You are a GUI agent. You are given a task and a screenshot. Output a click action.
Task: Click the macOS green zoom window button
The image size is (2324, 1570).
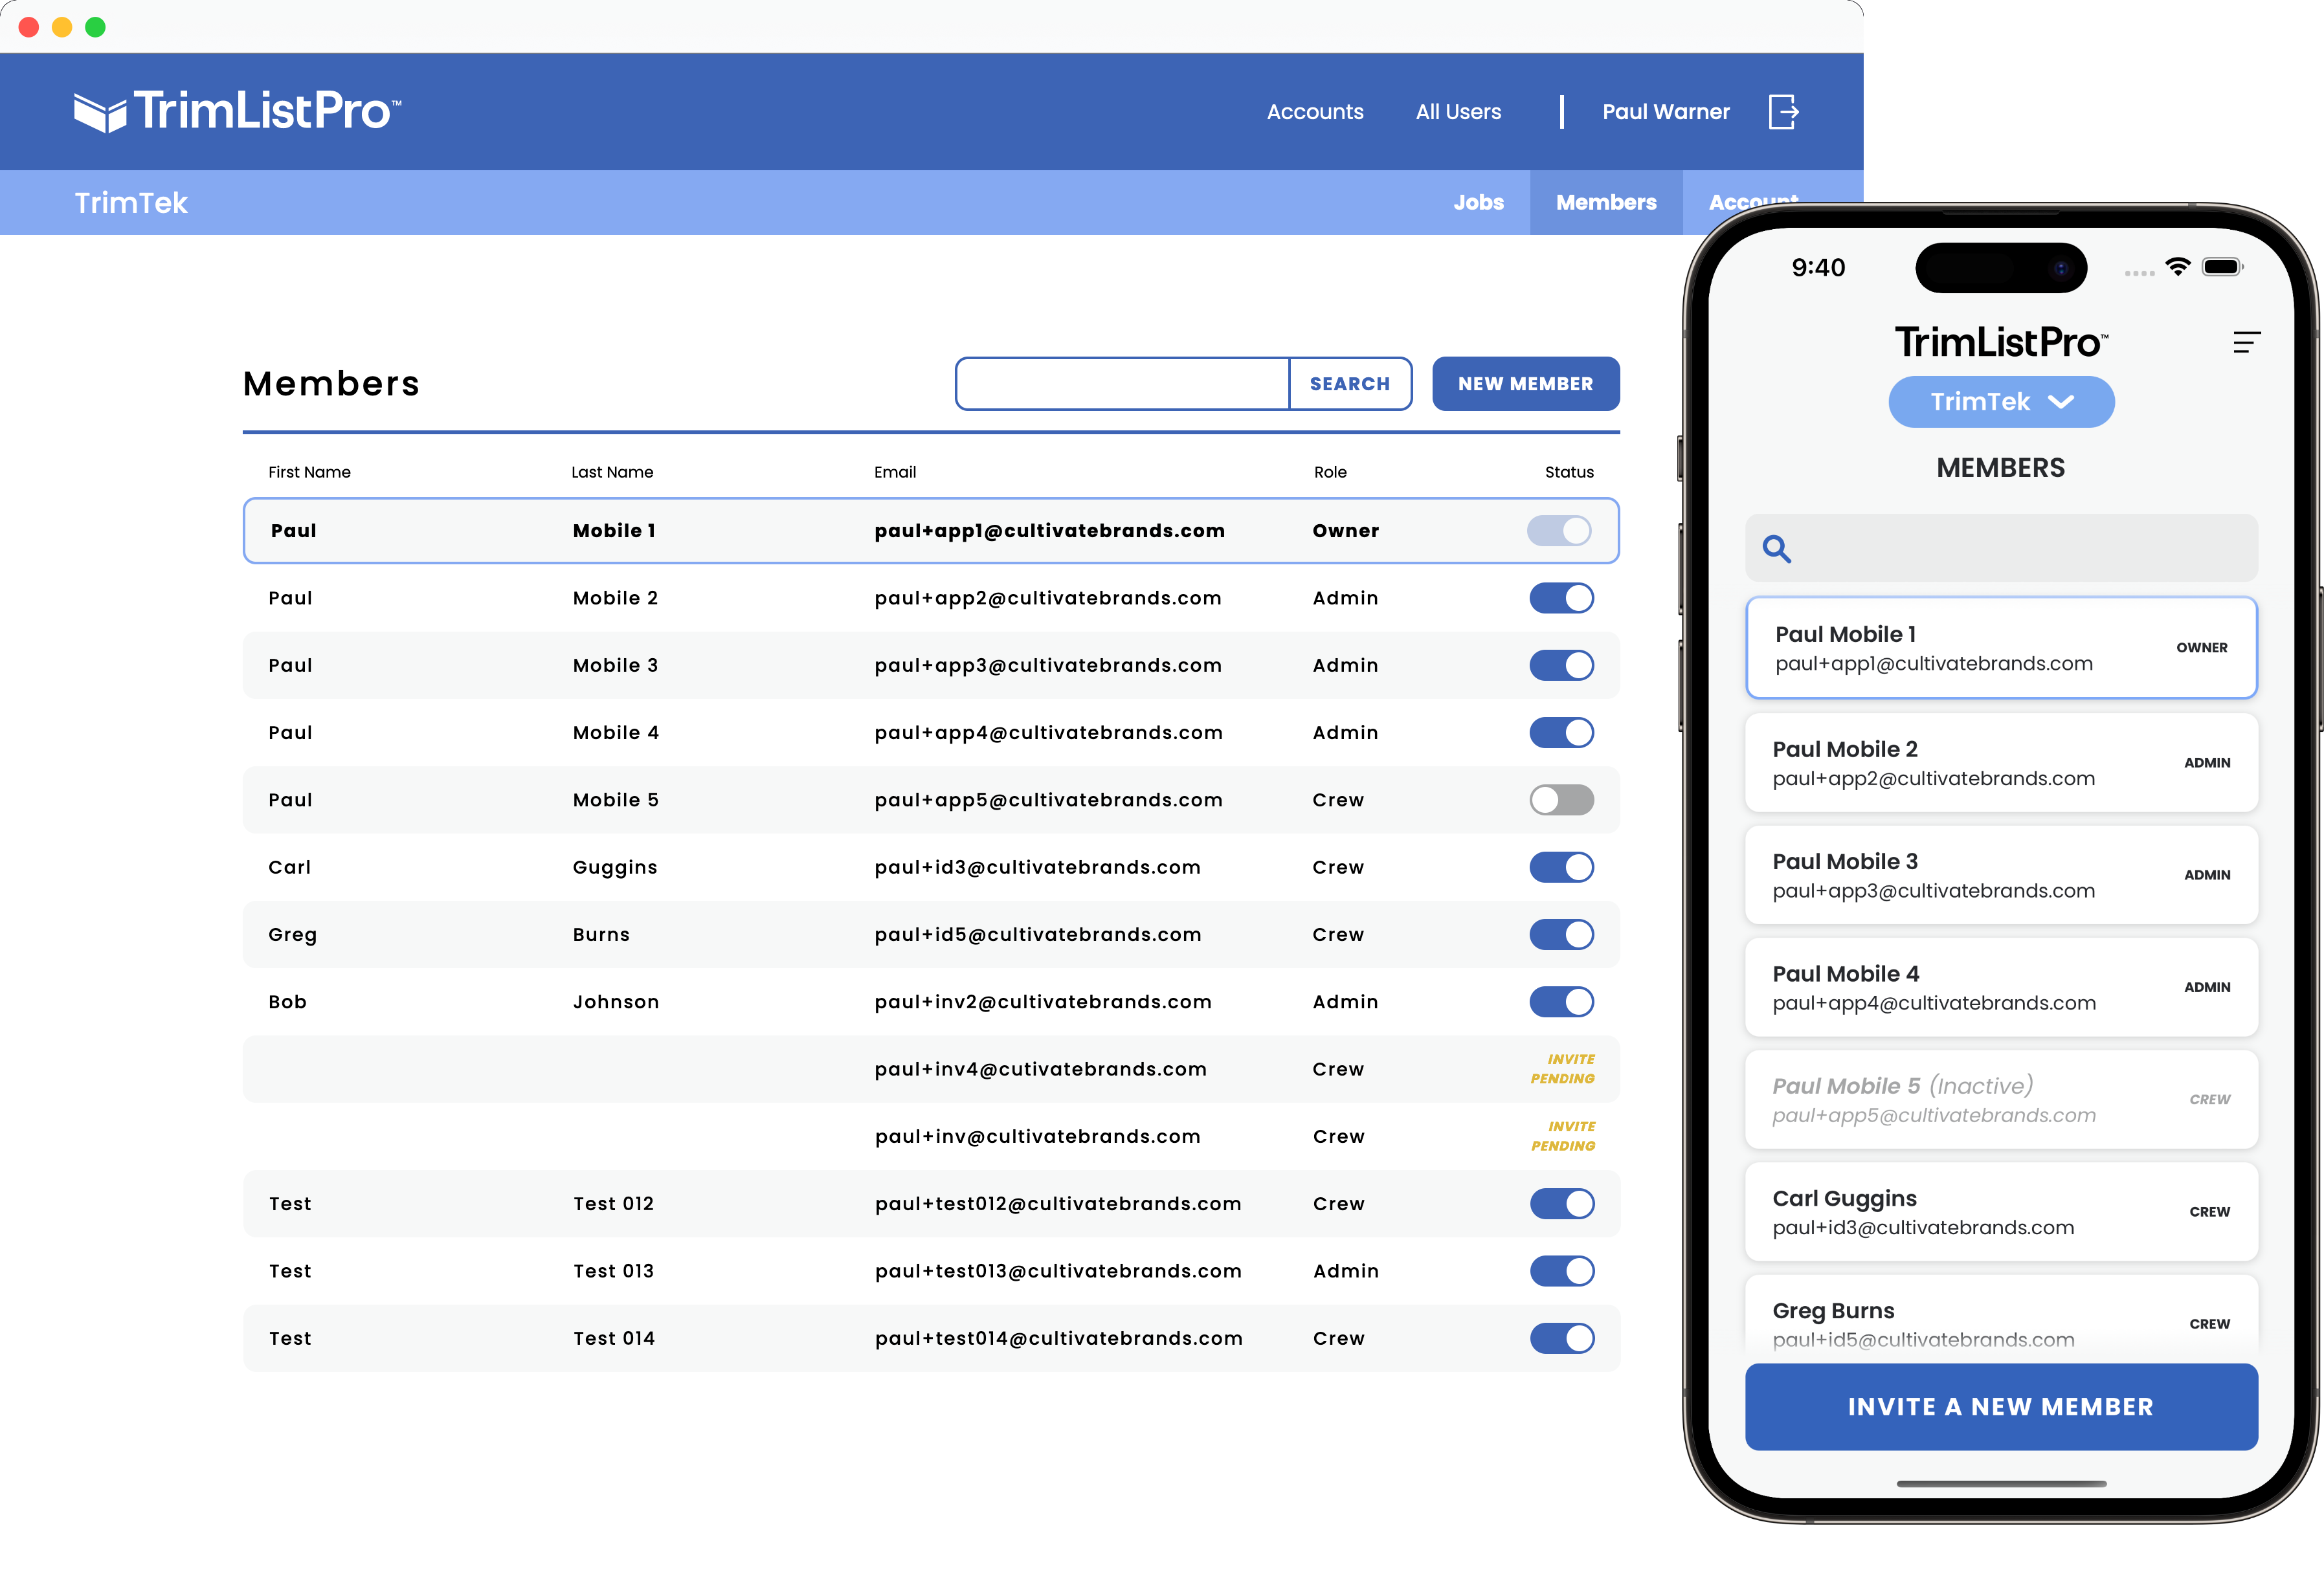[x=95, y=27]
